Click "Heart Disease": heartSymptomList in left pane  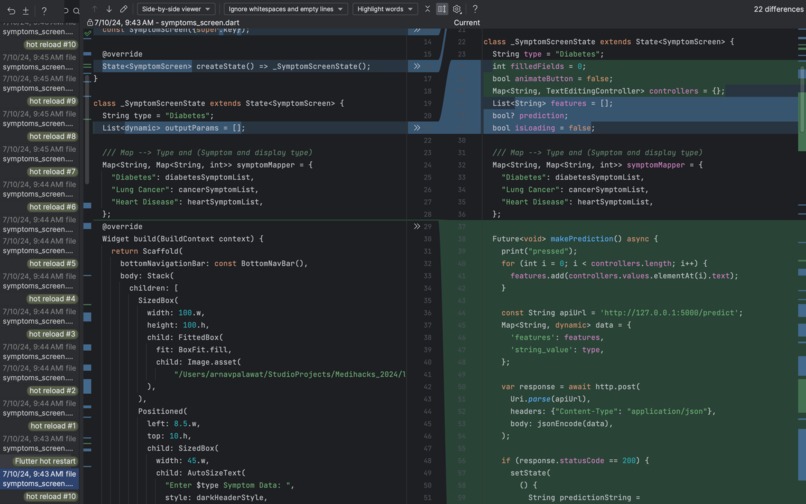click(187, 202)
